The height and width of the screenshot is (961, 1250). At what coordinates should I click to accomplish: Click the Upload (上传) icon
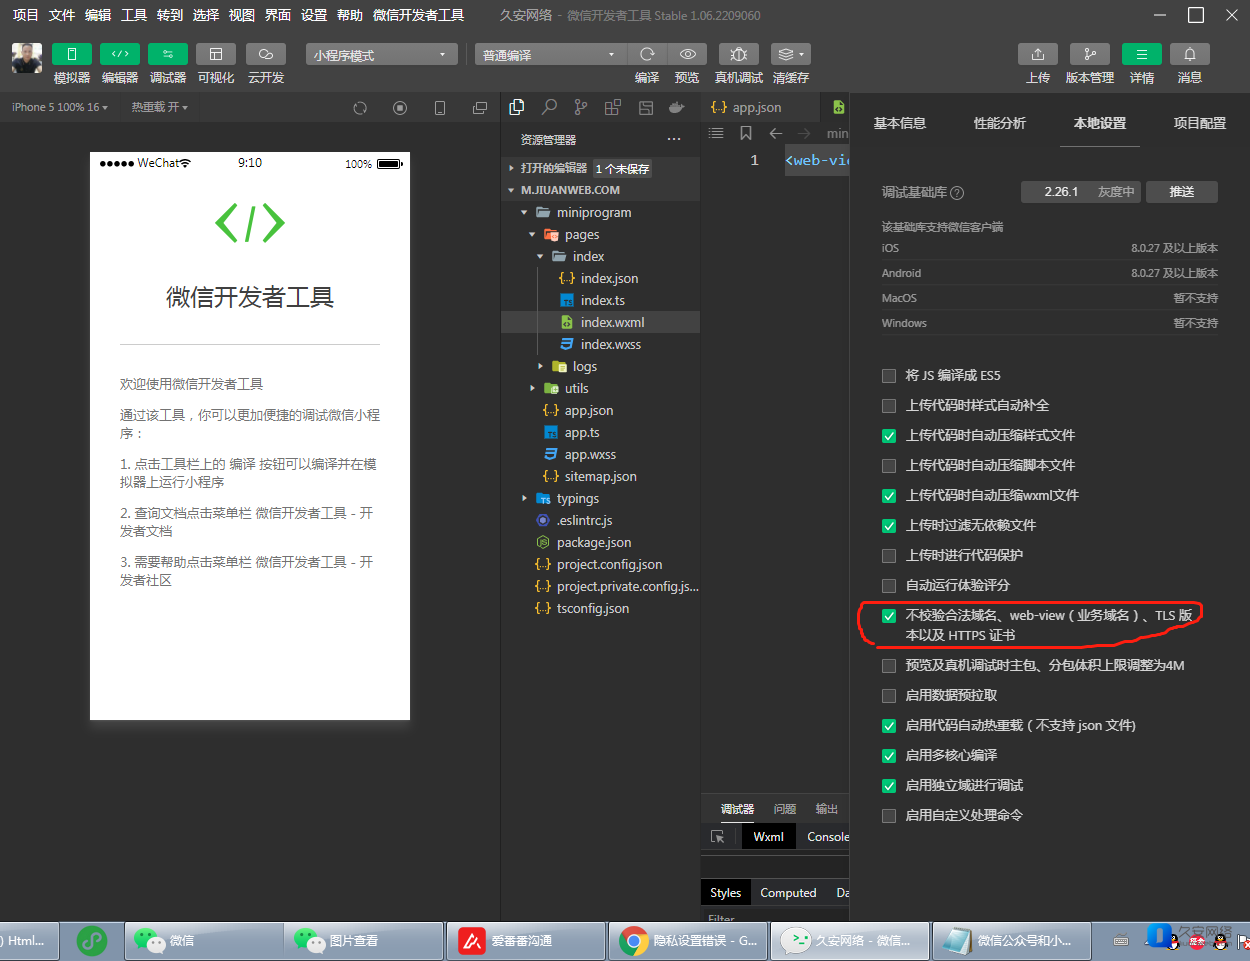1038,54
